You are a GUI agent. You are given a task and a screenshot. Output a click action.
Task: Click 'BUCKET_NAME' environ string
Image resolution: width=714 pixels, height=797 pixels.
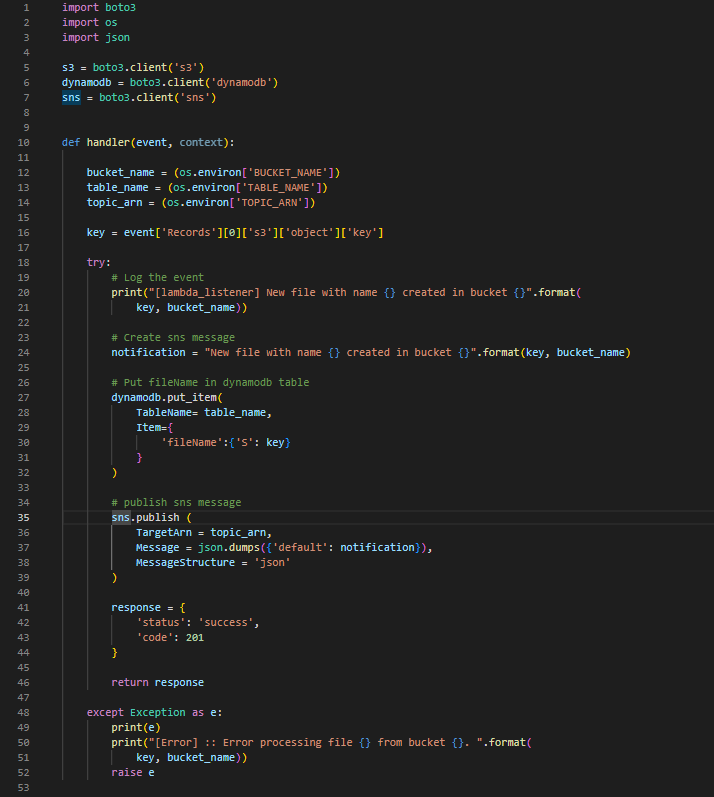coord(288,173)
